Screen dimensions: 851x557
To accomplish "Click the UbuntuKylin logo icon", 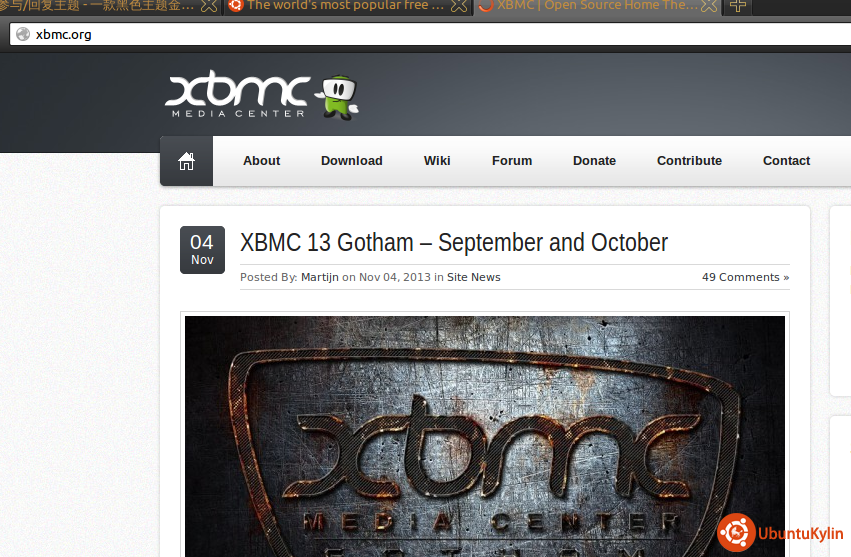I will 736,533.
